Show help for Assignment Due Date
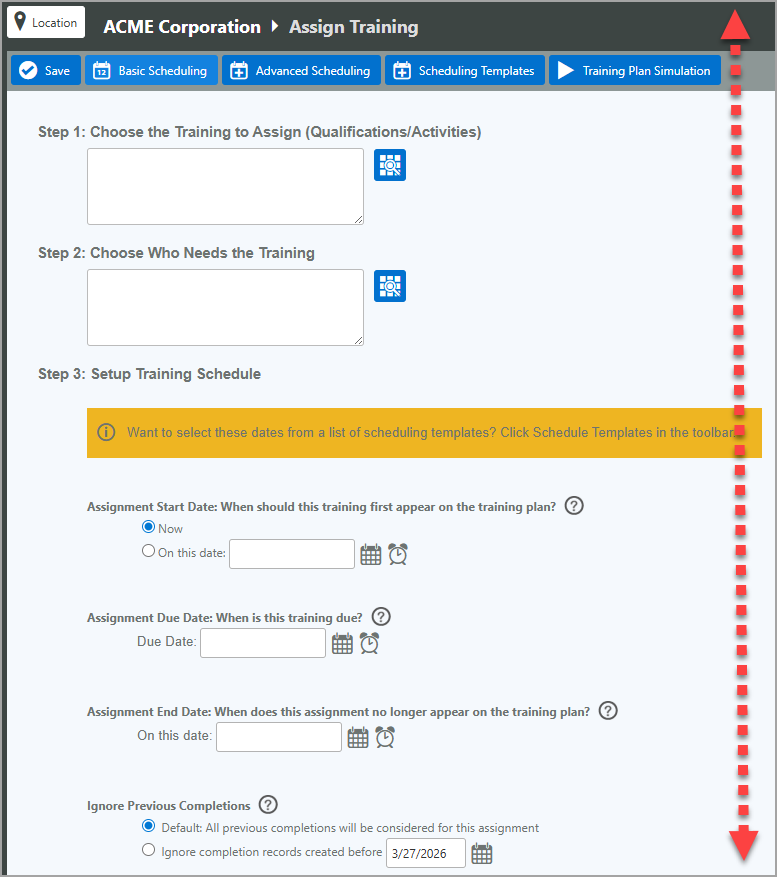 pos(381,616)
